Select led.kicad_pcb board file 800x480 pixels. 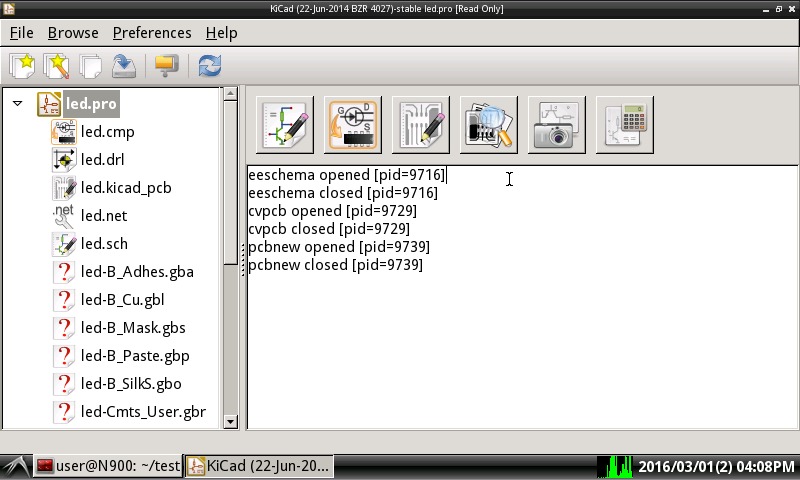(126, 188)
